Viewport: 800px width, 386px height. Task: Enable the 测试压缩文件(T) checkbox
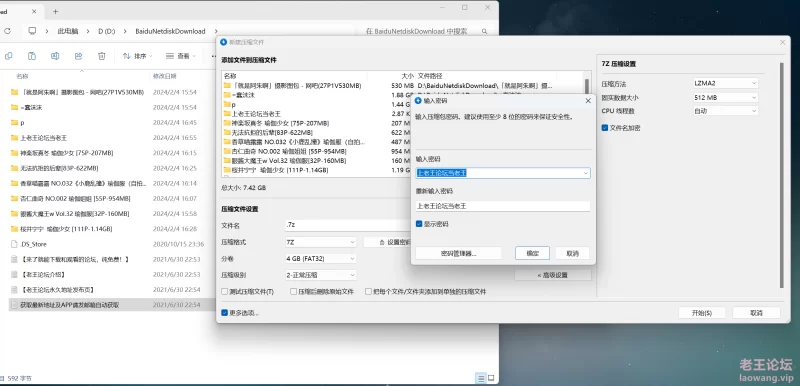[x=224, y=292]
